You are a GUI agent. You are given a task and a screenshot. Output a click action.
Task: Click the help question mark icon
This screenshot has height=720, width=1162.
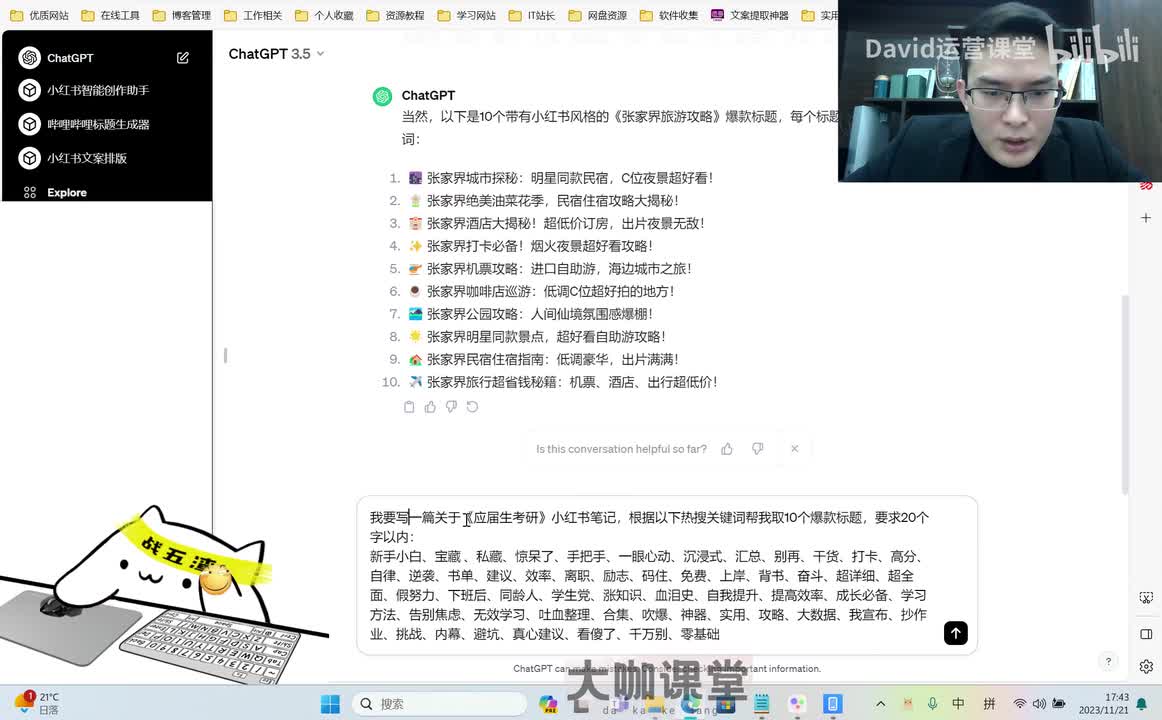tap(1107, 661)
